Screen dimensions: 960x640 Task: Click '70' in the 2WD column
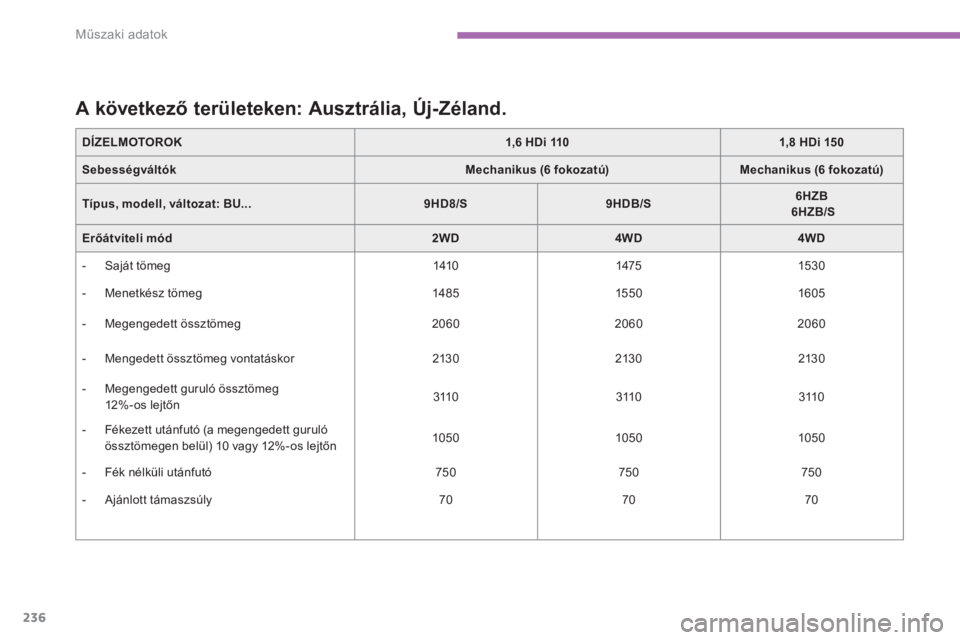[446, 500]
